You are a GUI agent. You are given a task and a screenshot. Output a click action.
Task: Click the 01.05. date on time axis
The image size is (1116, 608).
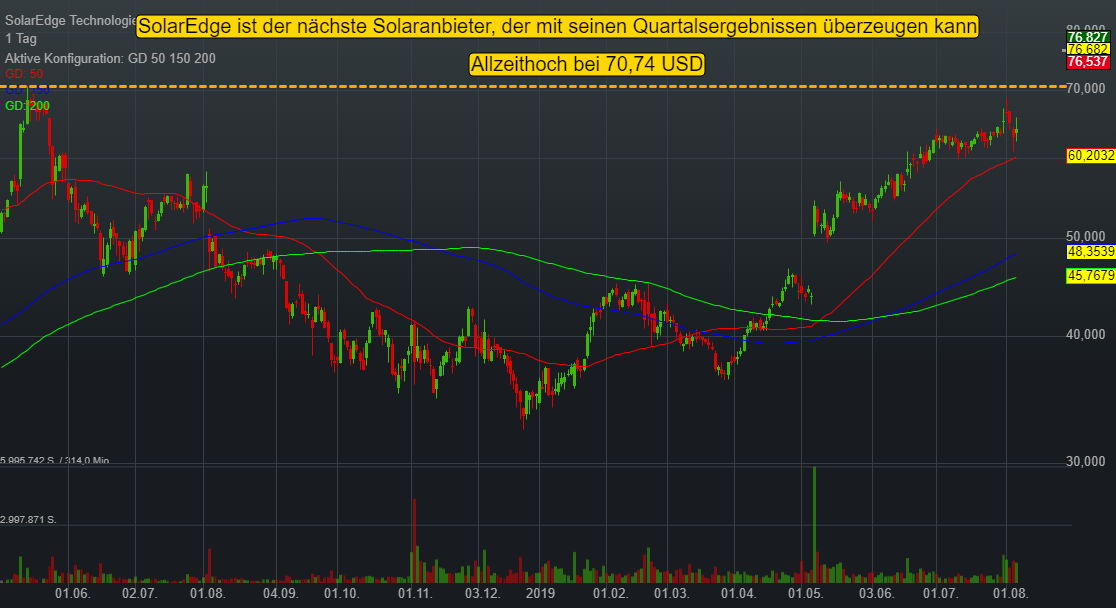(x=806, y=593)
